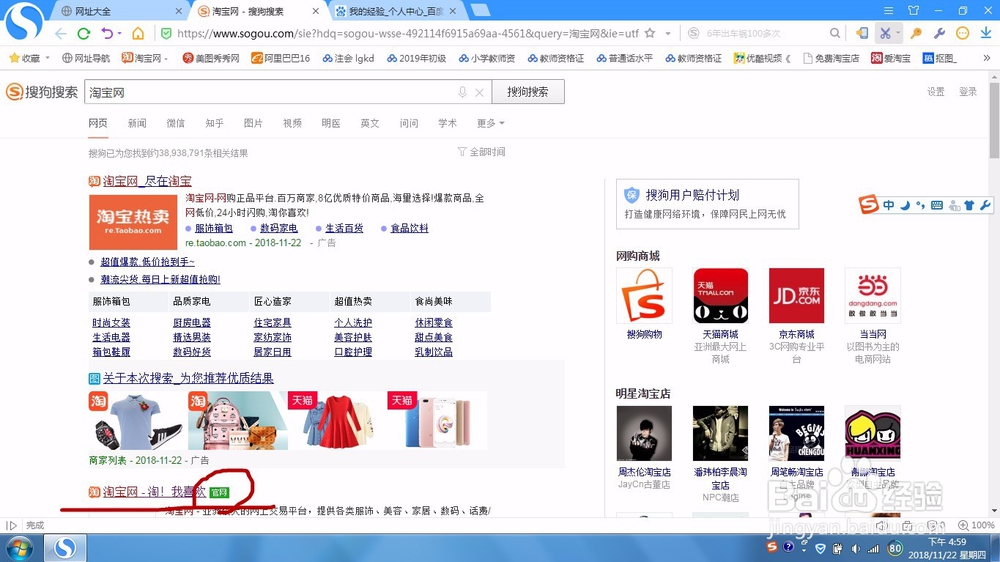Click the sidebar toggle icon in status bar

(11, 526)
